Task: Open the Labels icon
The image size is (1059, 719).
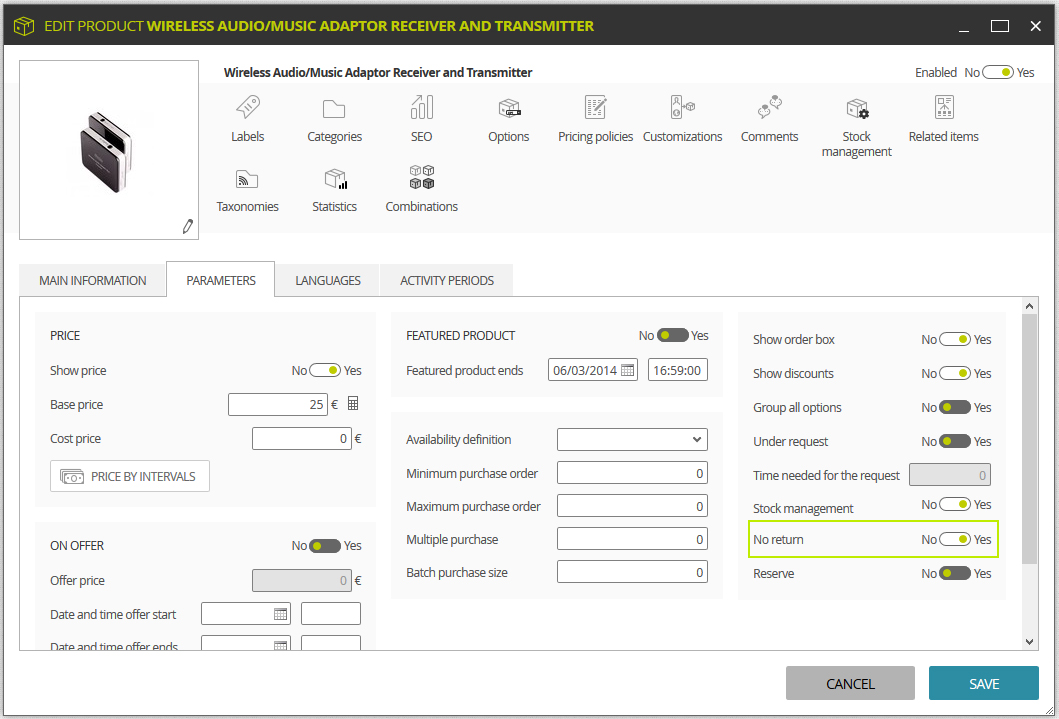Action: point(247,107)
